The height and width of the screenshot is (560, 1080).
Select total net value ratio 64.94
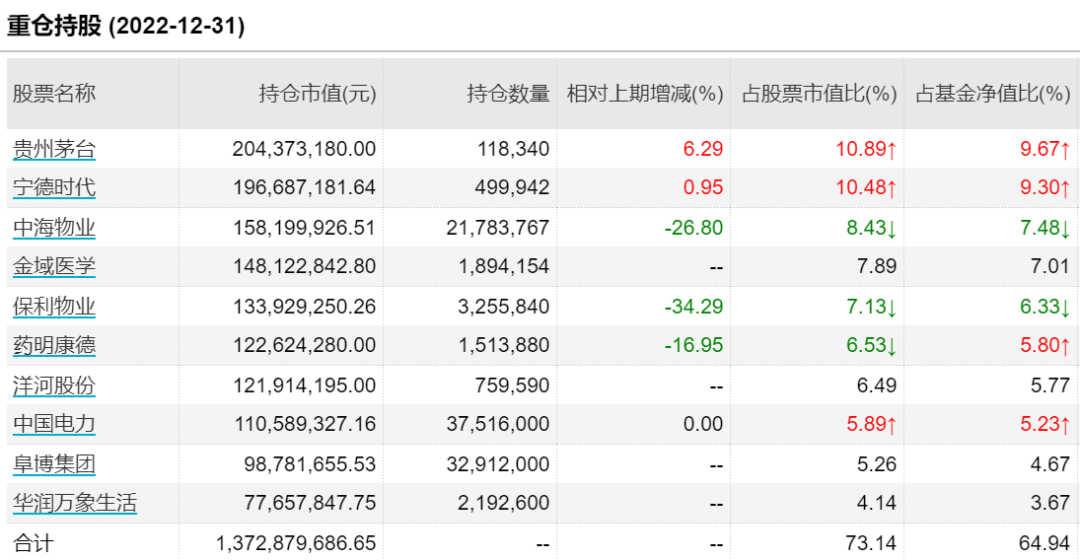pyautogui.click(x=1045, y=543)
